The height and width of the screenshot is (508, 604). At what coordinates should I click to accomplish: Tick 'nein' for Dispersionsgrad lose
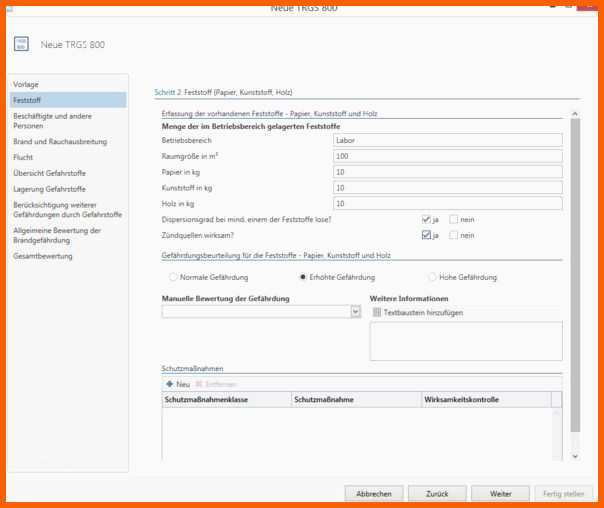[x=454, y=219]
